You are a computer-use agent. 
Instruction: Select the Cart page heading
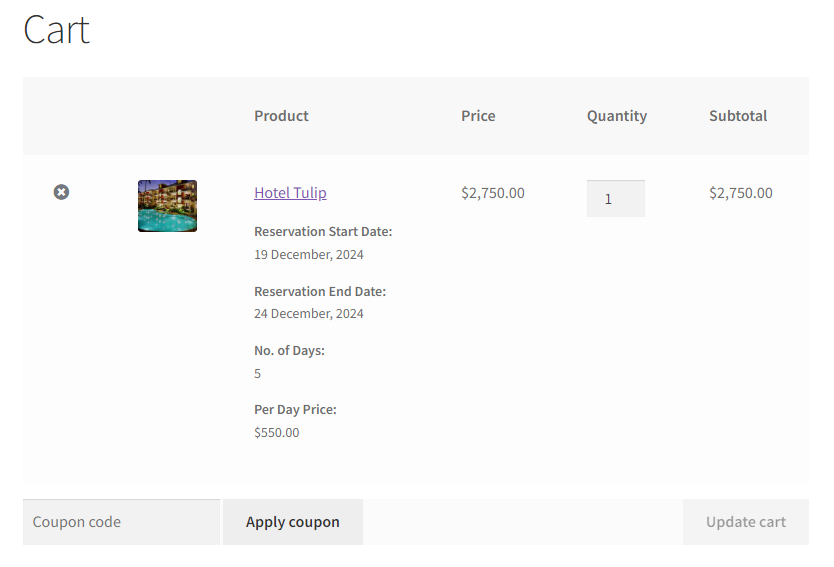[56, 30]
